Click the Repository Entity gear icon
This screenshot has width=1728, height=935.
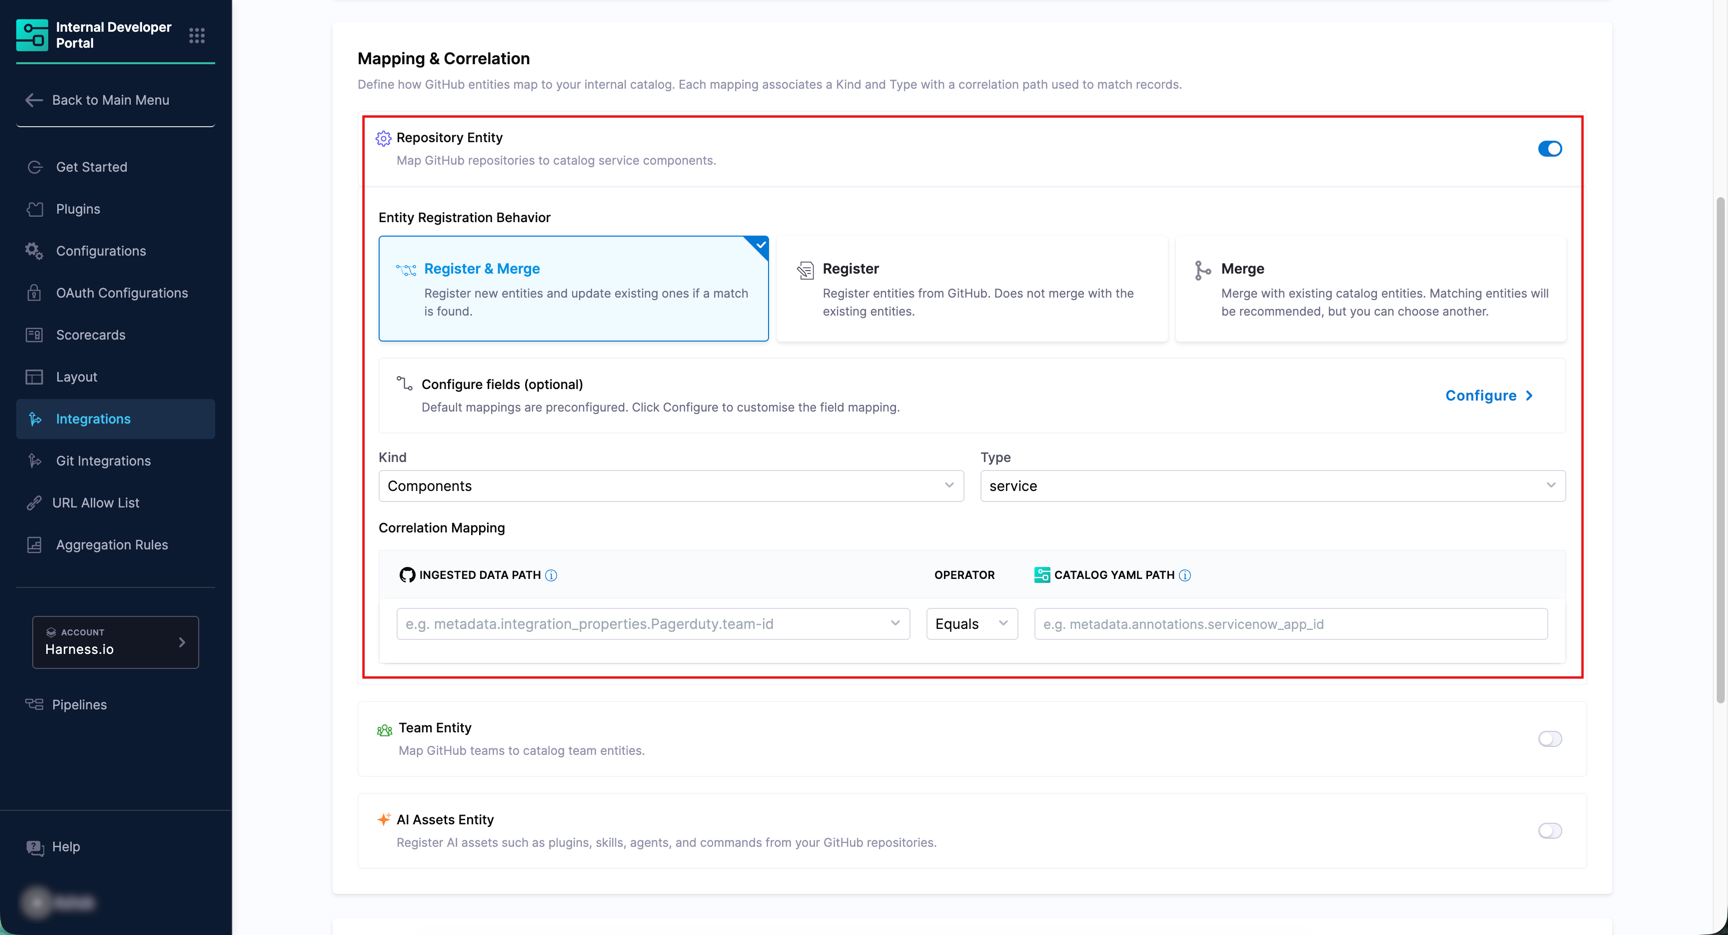click(384, 139)
